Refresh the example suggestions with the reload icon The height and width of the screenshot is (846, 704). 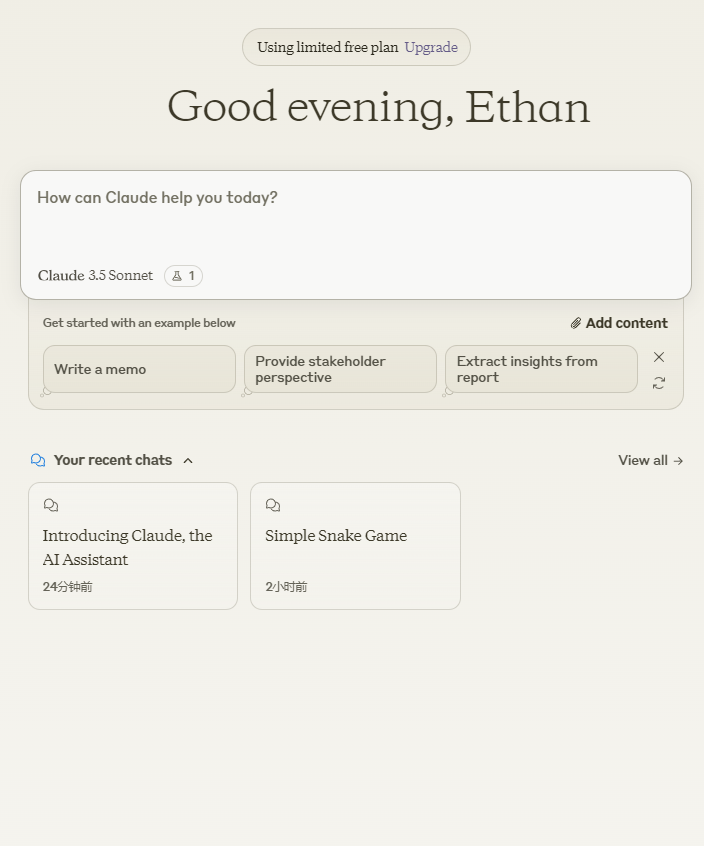coord(659,383)
